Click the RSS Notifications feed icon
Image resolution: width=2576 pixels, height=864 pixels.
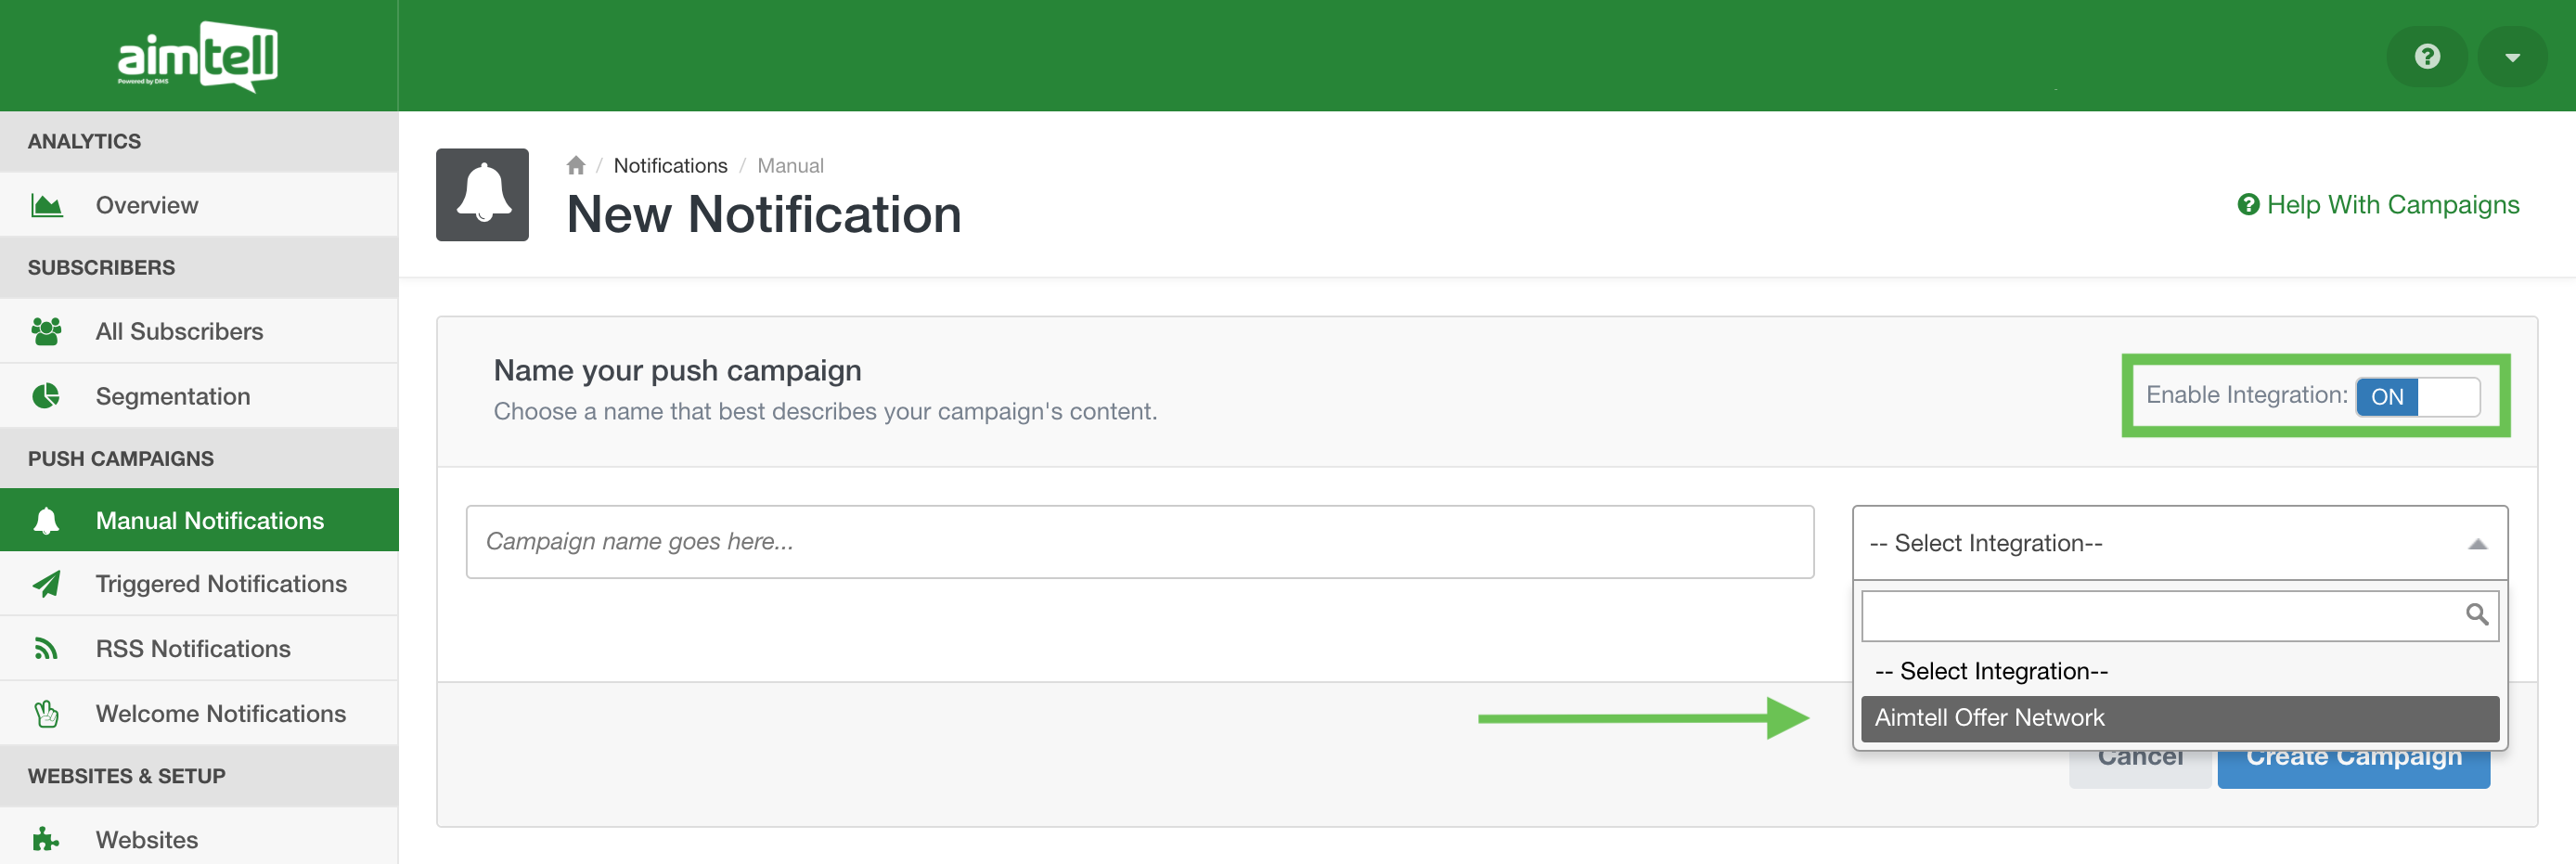pyautogui.click(x=46, y=649)
